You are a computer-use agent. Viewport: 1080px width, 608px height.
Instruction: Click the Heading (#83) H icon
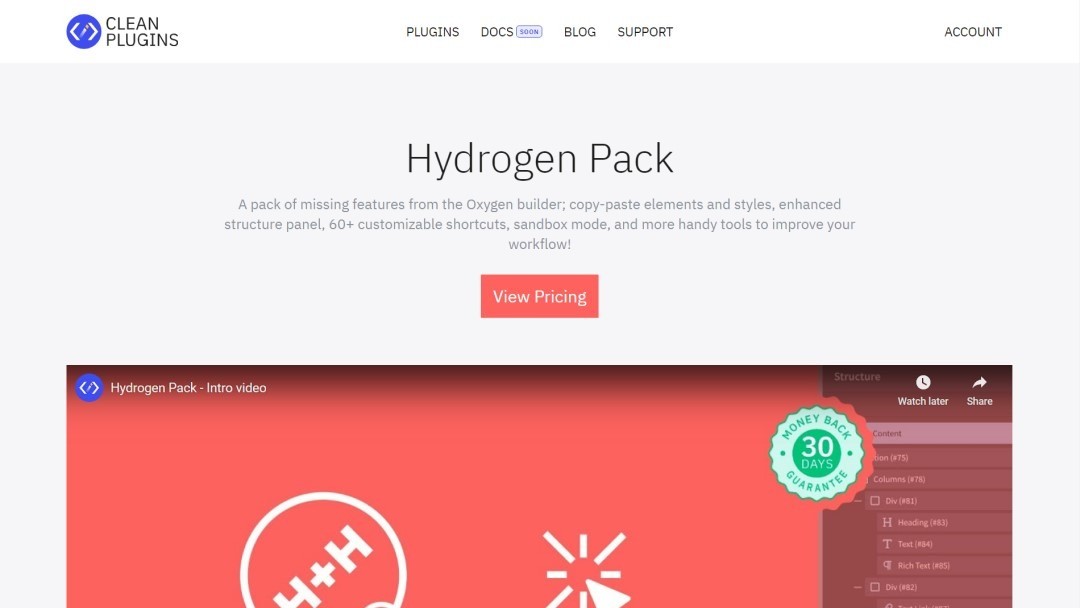point(887,523)
